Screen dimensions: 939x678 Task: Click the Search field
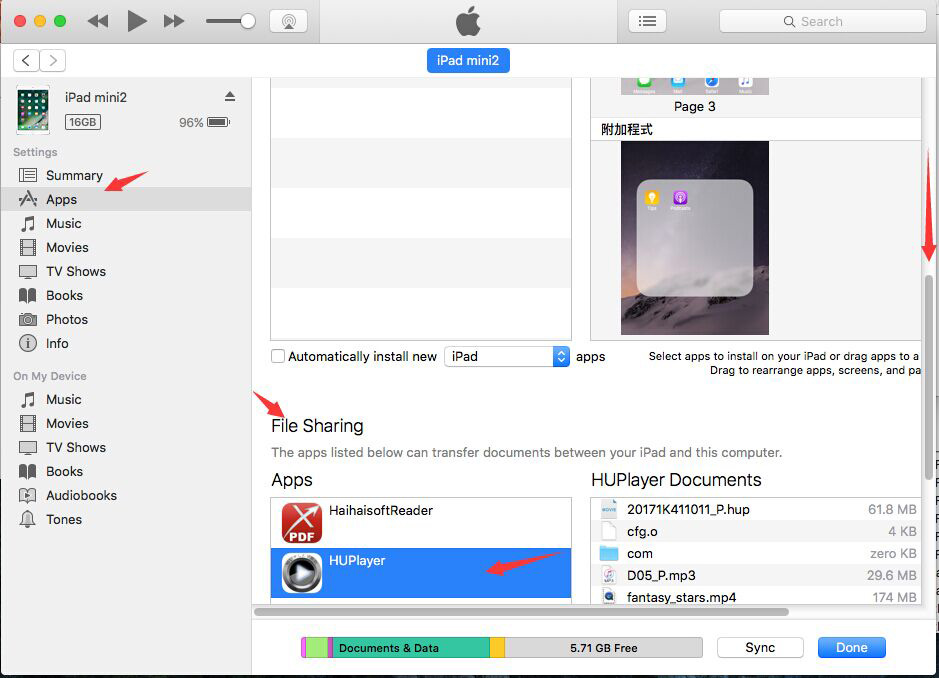(822, 22)
